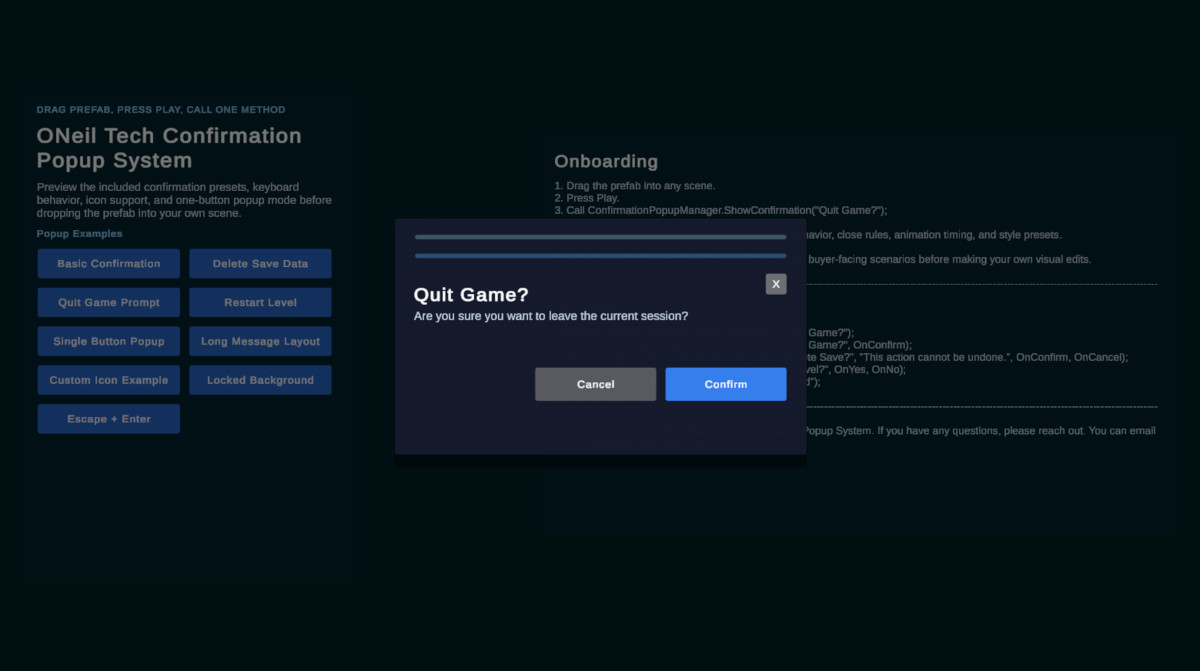Image resolution: width=1200 pixels, height=671 pixels.
Task: Click the ShowConfirmation call instruction line
Action: click(721, 210)
